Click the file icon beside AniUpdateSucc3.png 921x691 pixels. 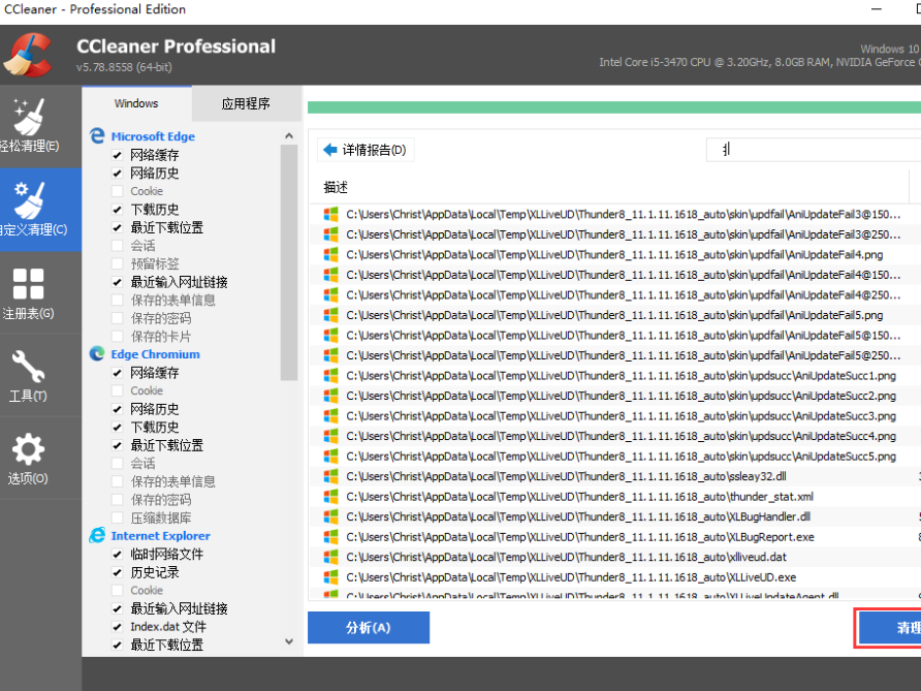point(331,416)
